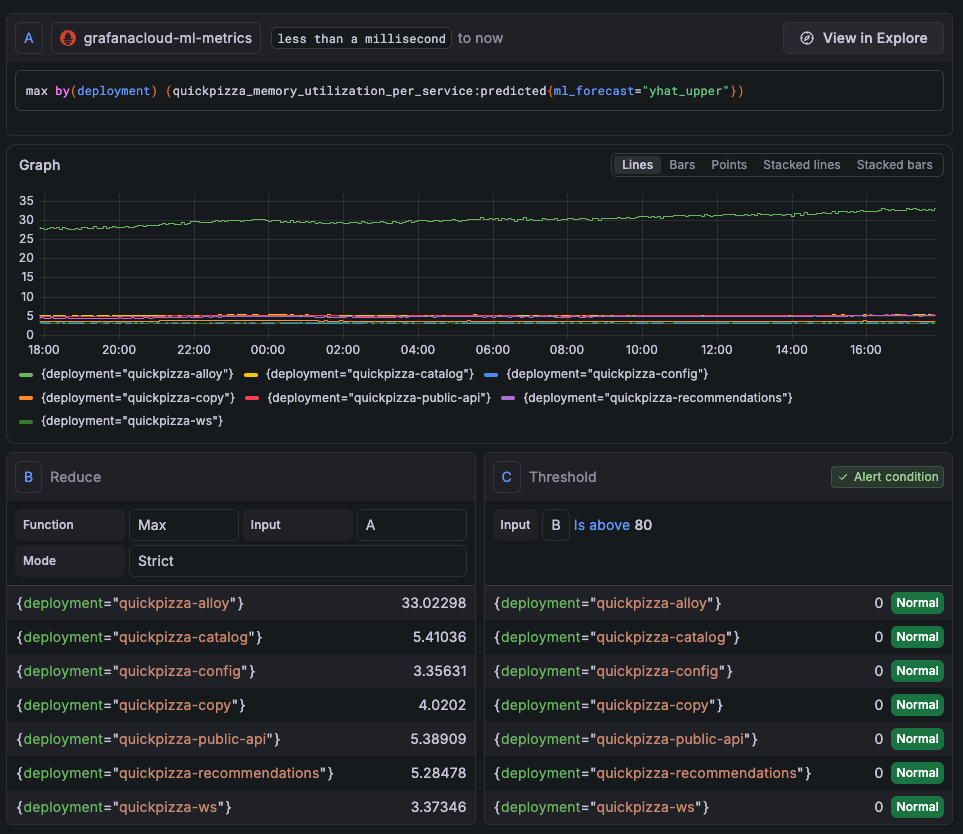This screenshot has height=834, width=963.
Task: Switch graph style to Stacked bars
Action: coord(894,165)
